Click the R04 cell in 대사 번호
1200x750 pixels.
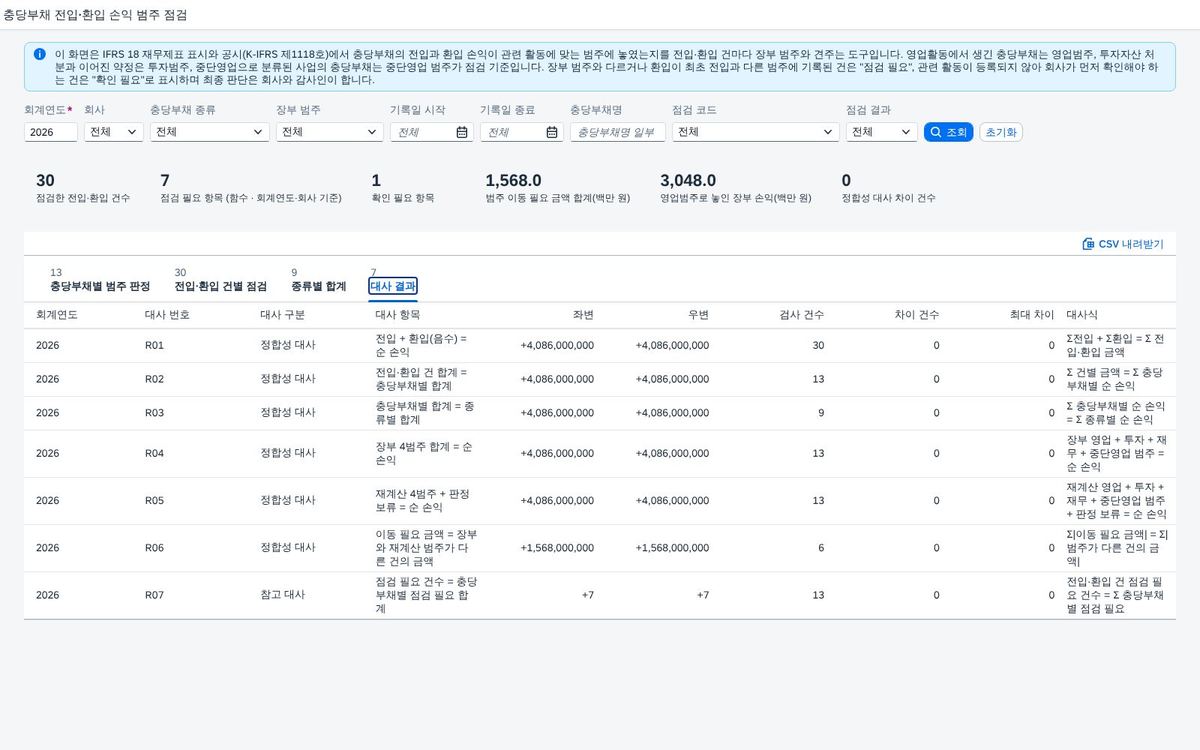(x=154, y=454)
